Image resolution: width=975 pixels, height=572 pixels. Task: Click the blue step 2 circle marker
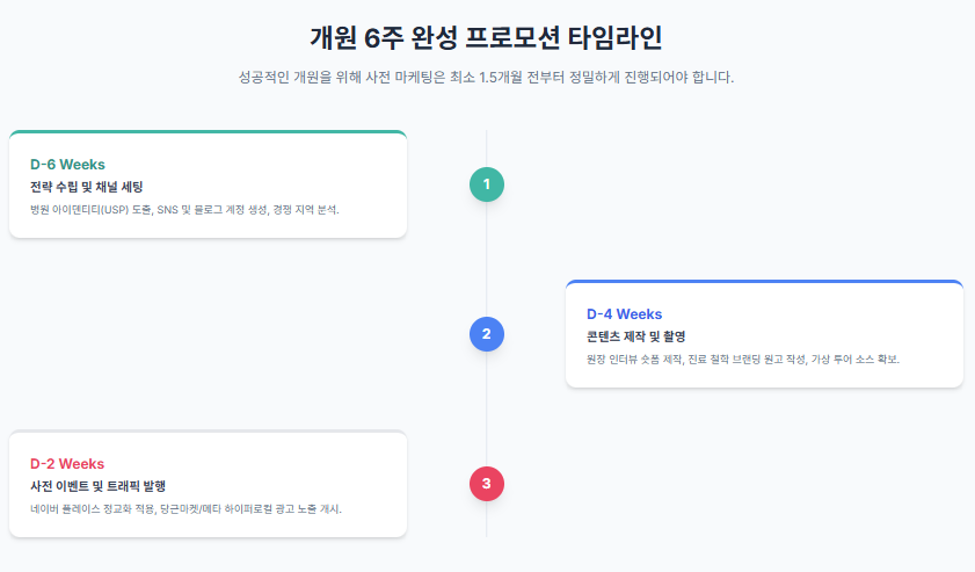(486, 334)
